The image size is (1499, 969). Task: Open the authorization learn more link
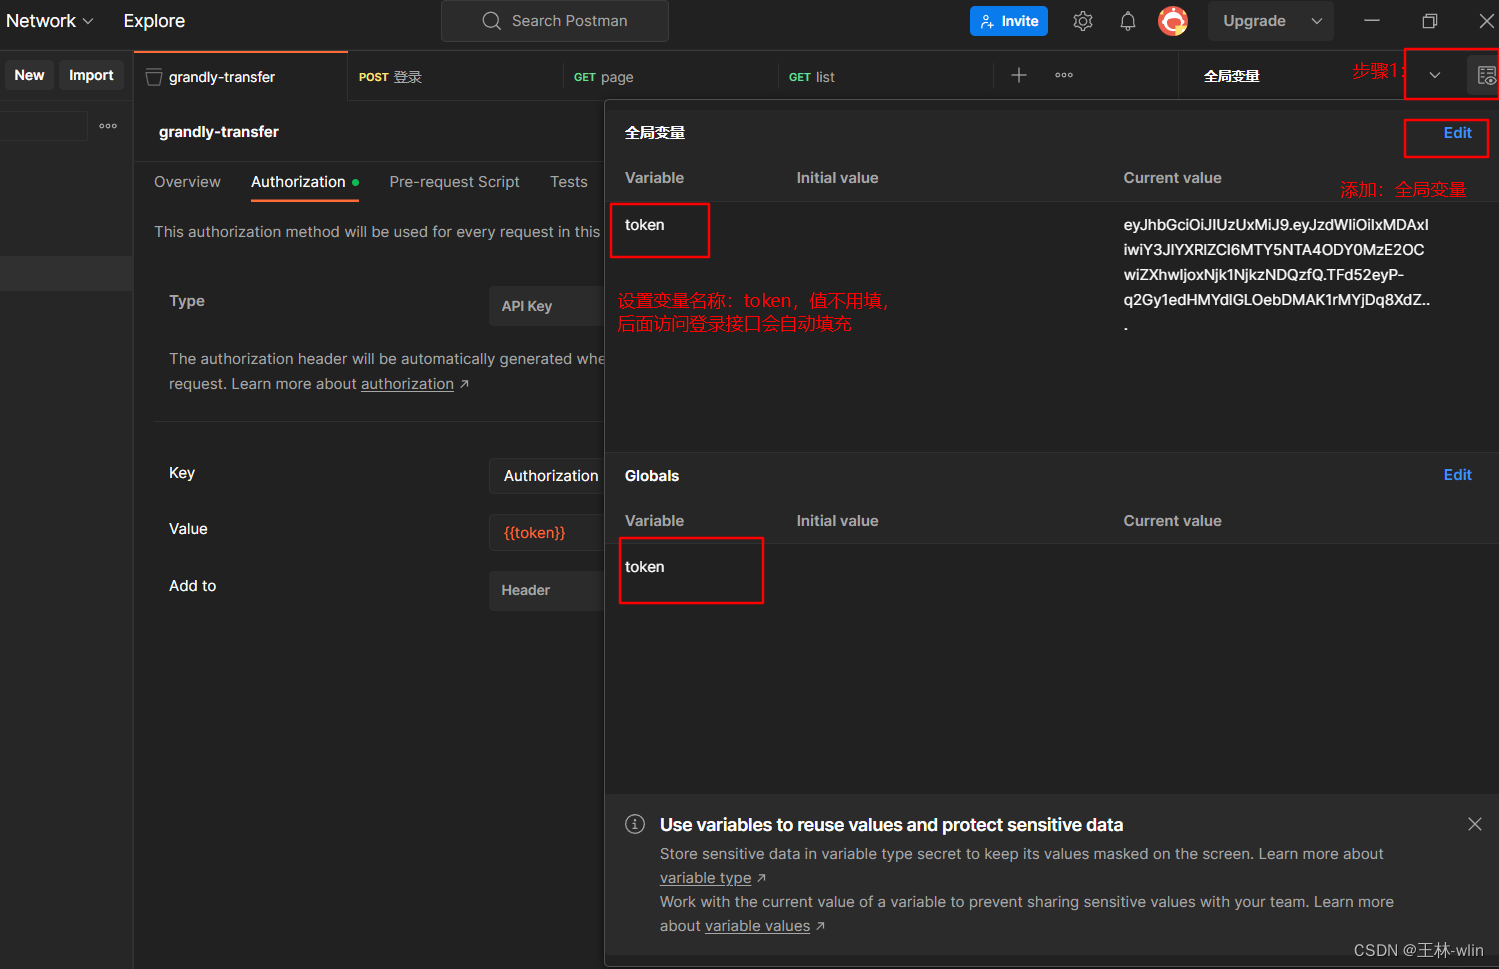(x=407, y=384)
